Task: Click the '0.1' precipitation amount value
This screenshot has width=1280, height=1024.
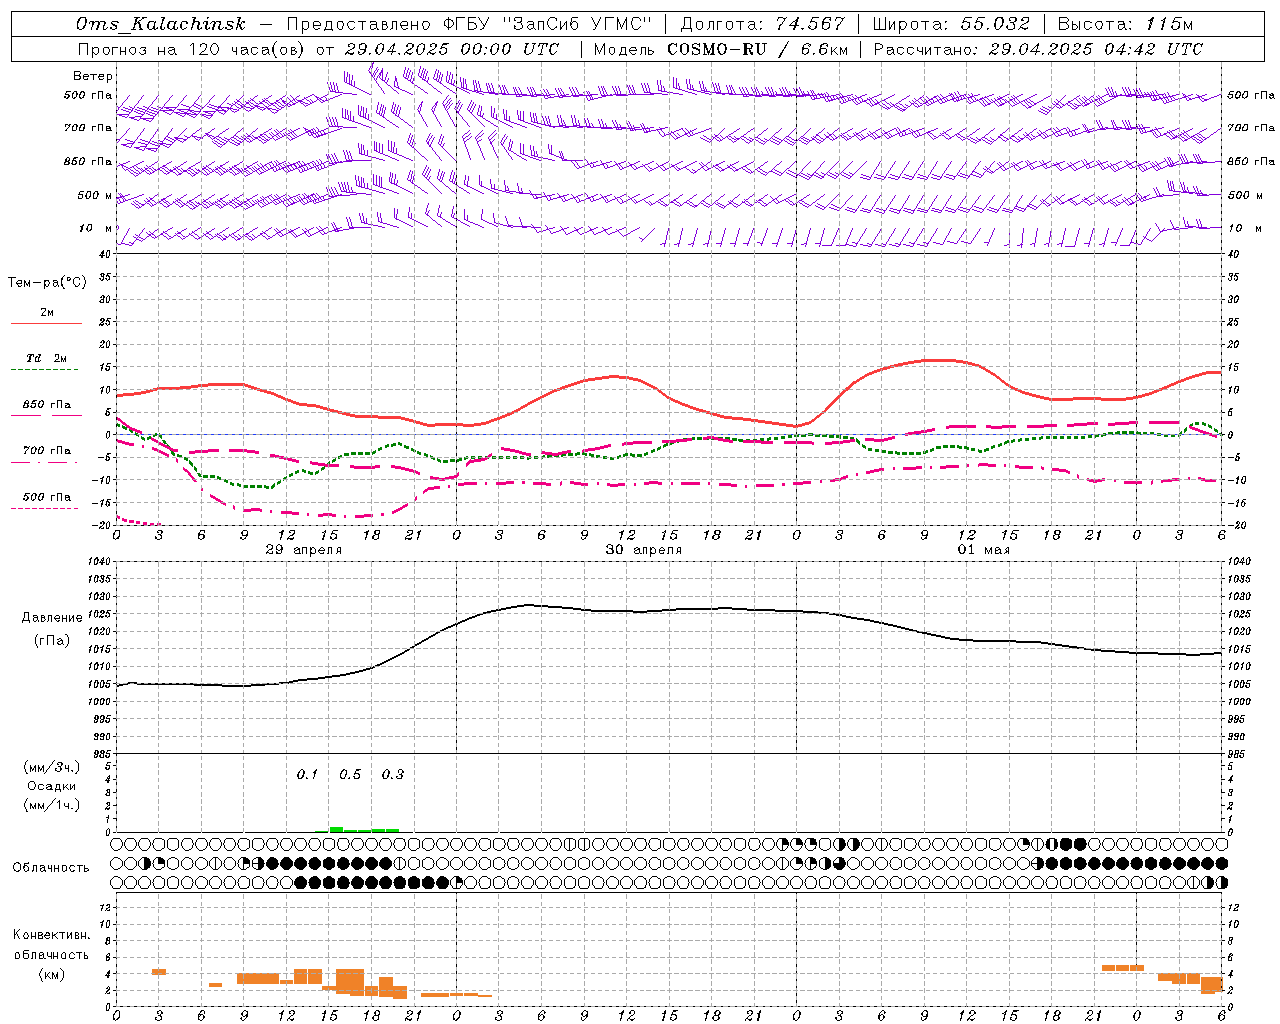Action: coord(307,774)
